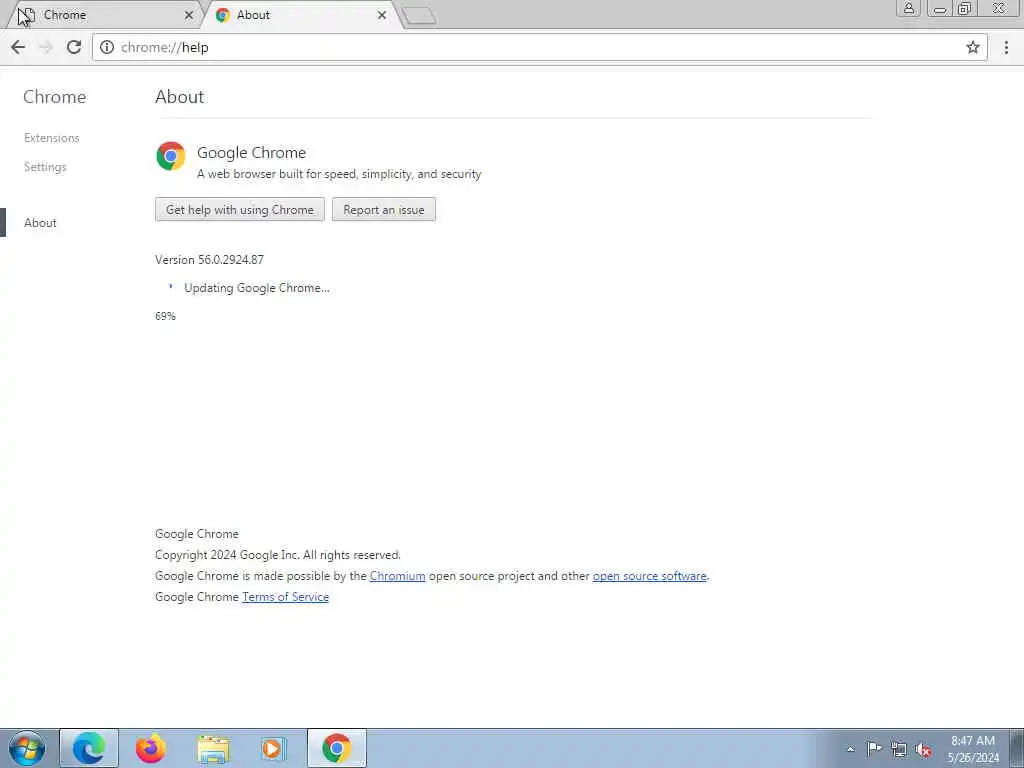Bookmark this page using the star icon
This screenshot has height=768, width=1024.
click(x=972, y=47)
